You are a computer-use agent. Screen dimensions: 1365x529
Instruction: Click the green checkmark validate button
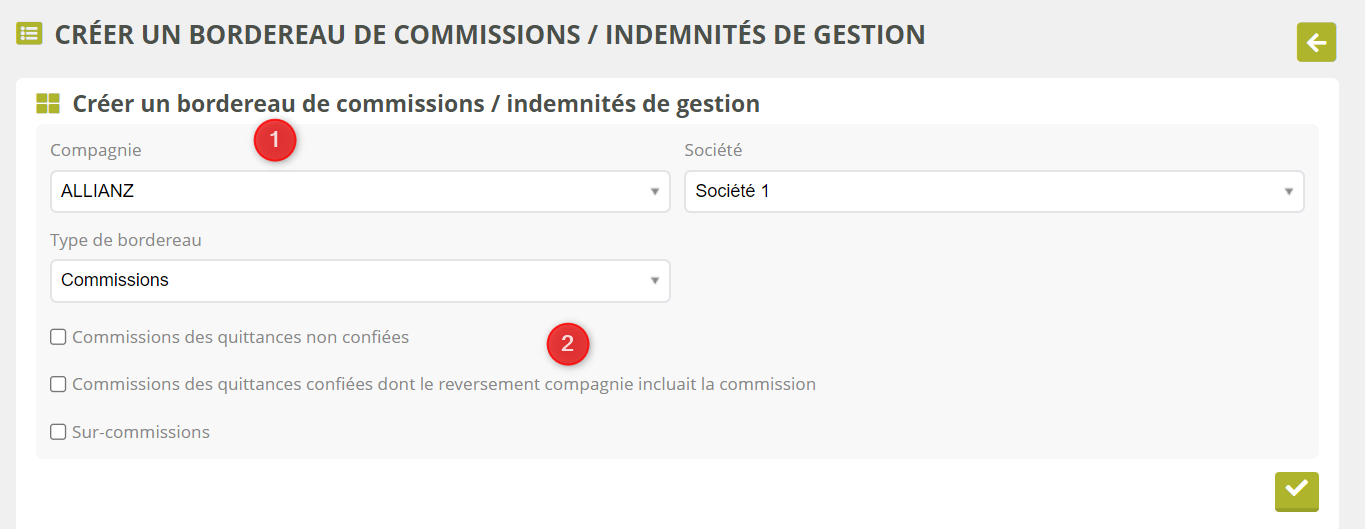coord(1296,490)
